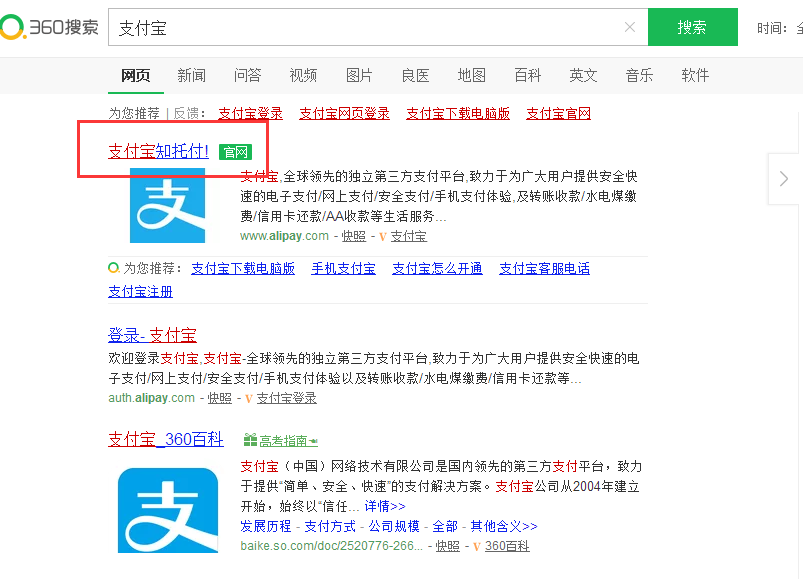This screenshot has width=803, height=579.
Task: Click the V verified icon beside www.alipay.com
Action: click(383, 237)
